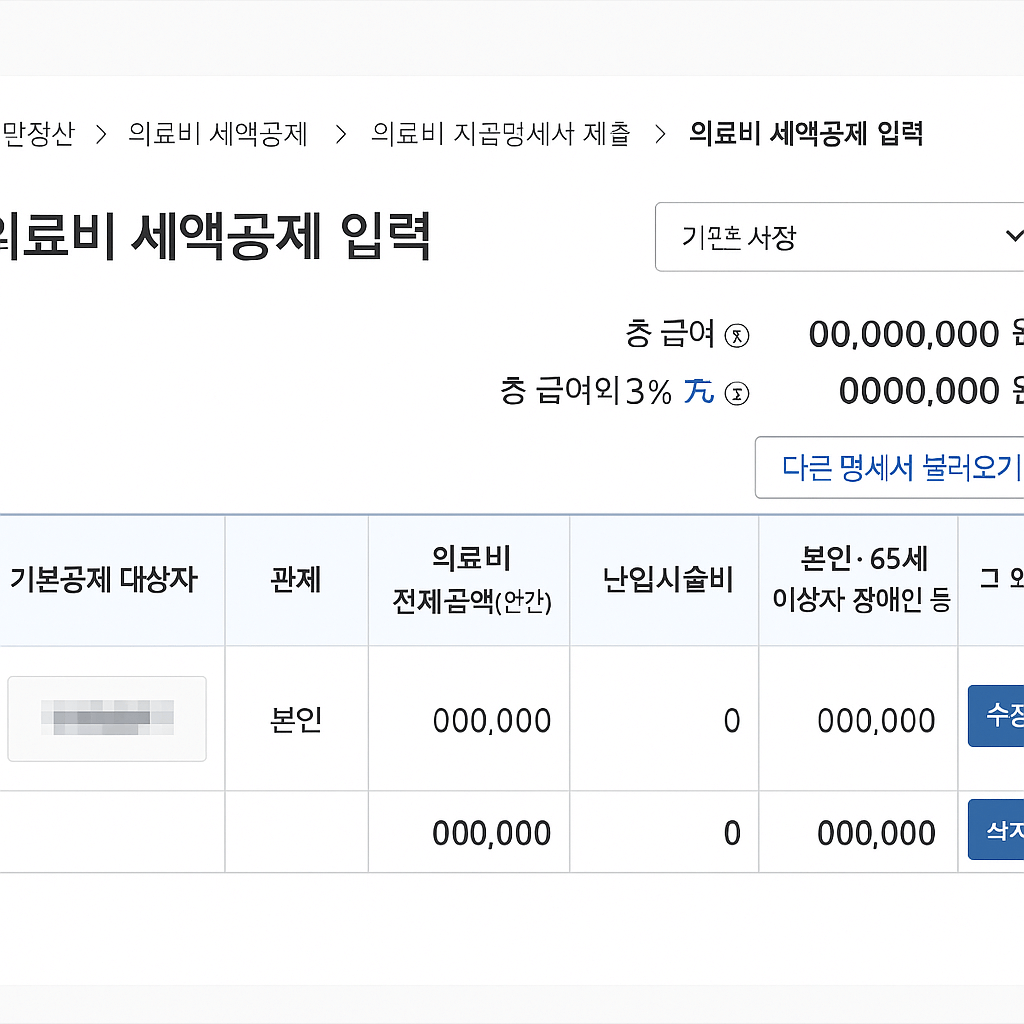Screen dimensions: 1024x1024
Task: Select the 본인 cell in the table
Action: click(x=296, y=718)
